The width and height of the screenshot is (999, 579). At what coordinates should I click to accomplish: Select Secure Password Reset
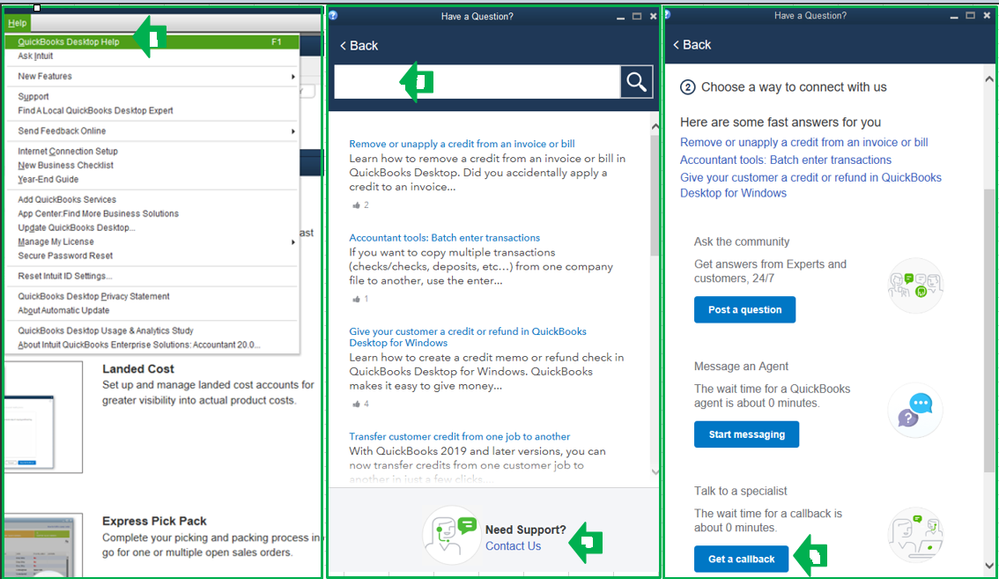click(66, 256)
